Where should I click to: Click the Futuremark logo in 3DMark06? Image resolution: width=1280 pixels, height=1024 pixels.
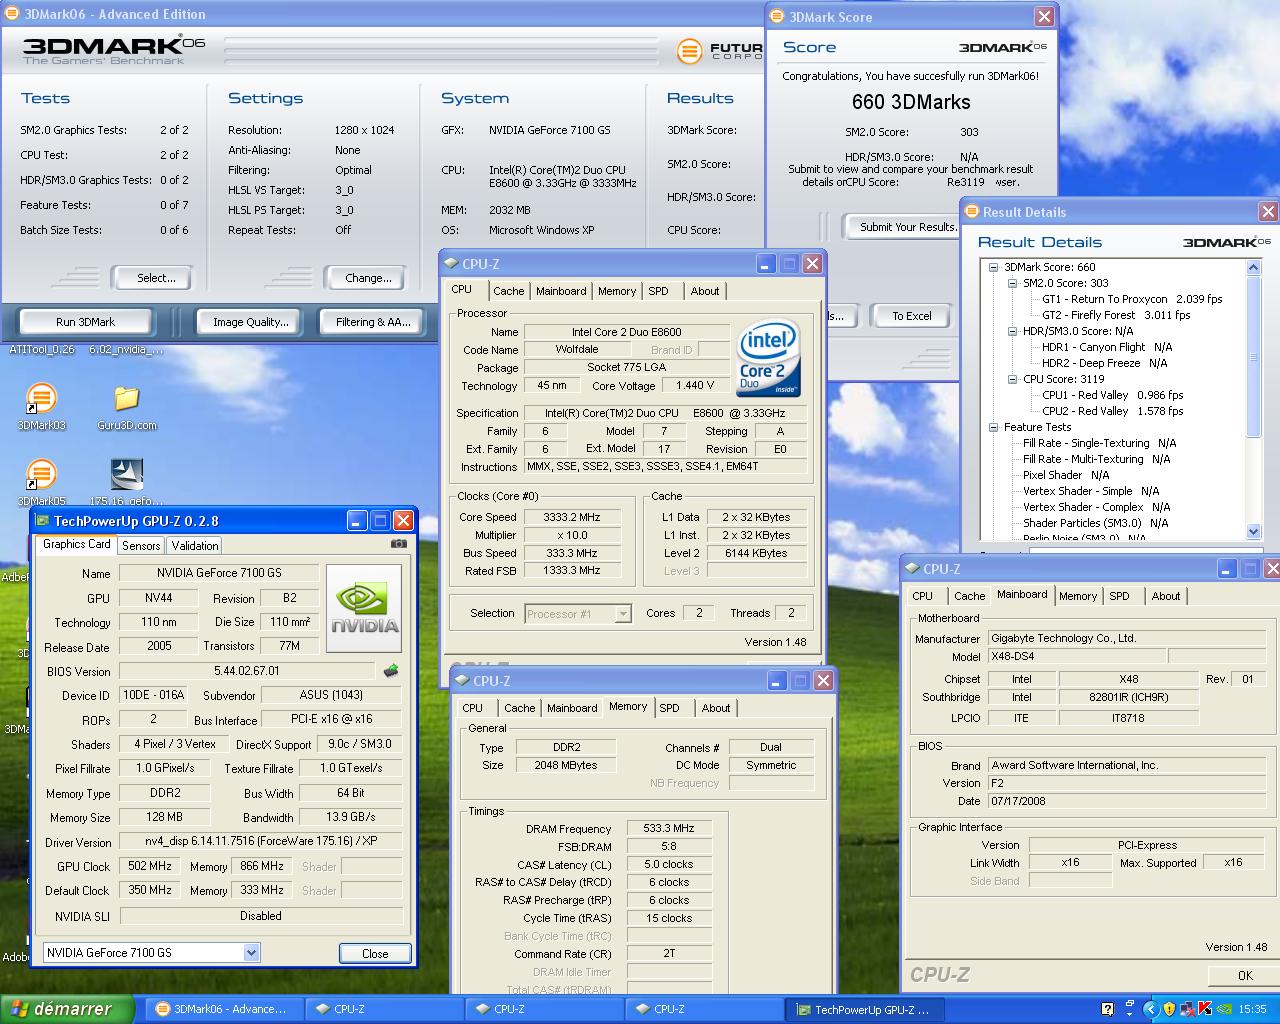pos(688,51)
